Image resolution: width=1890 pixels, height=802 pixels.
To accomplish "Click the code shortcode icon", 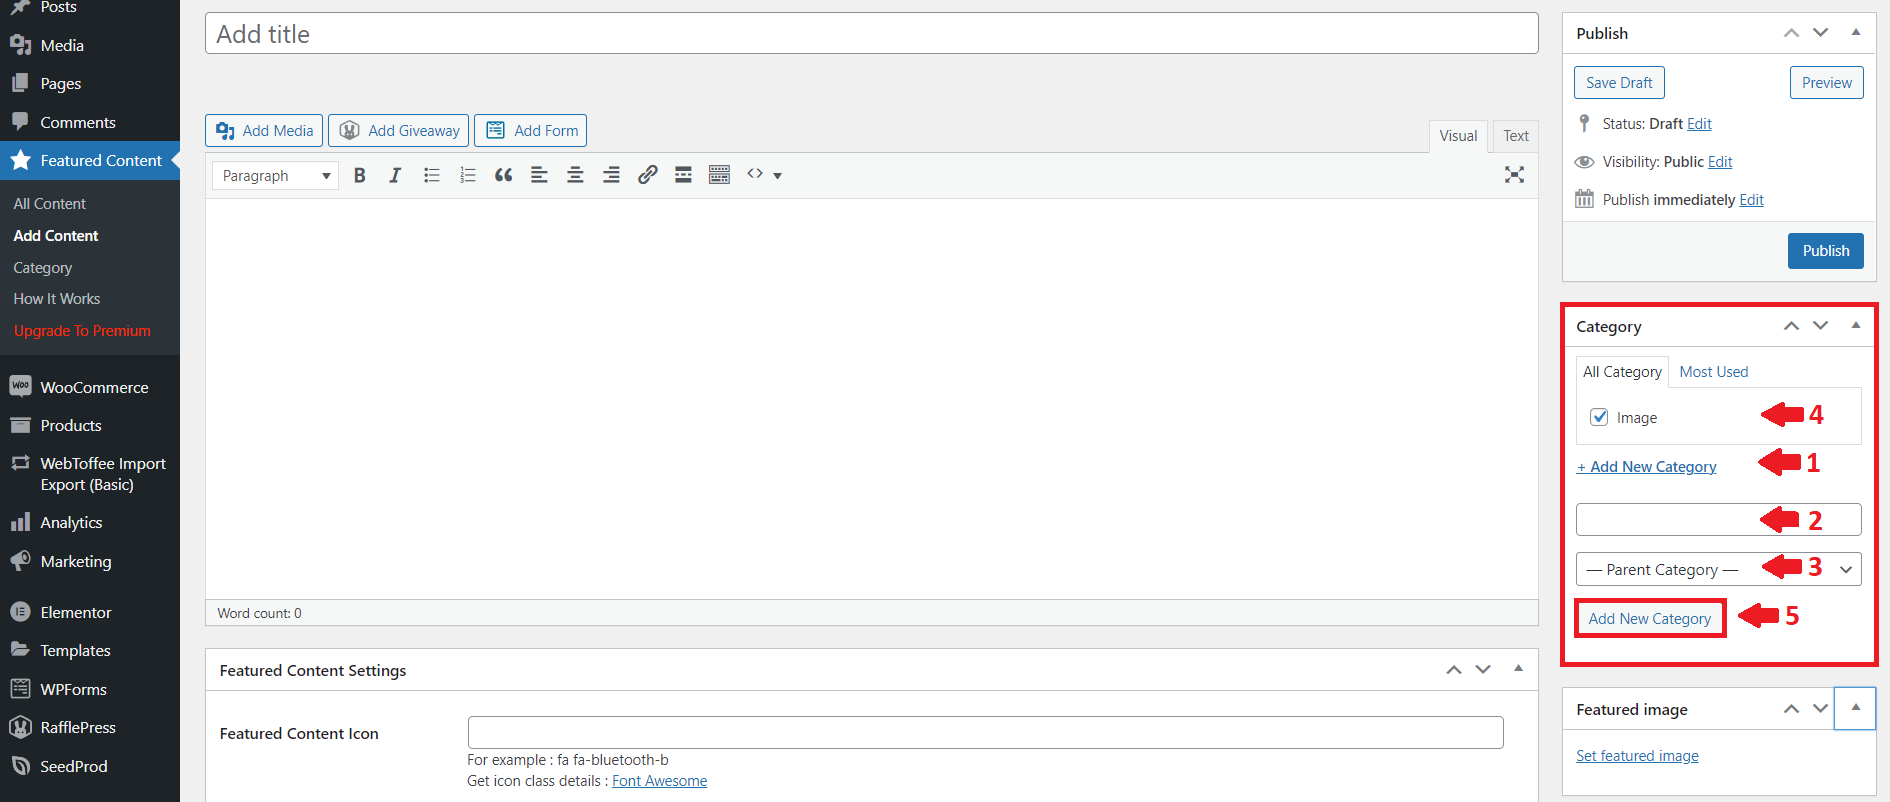I will [755, 174].
